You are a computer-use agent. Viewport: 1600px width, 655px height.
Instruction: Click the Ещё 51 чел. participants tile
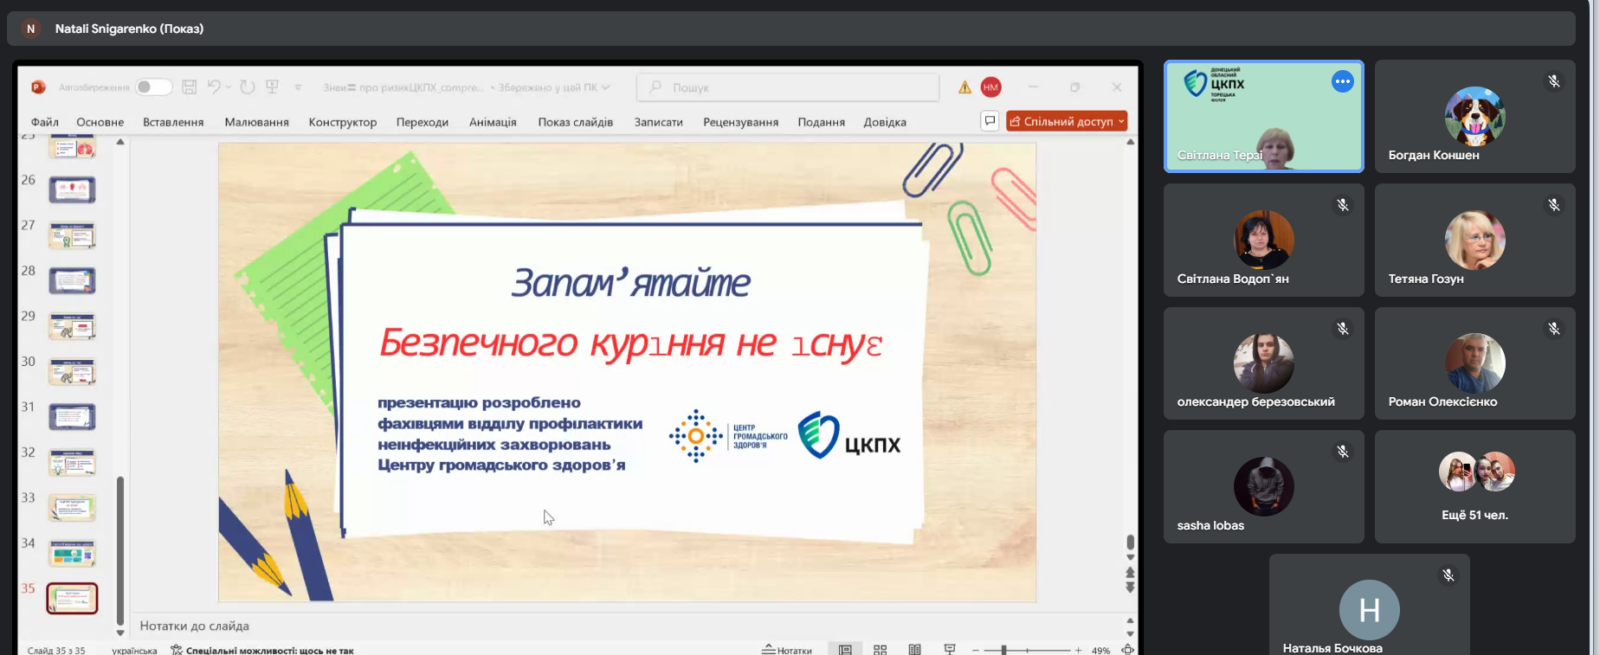click(1474, 487)
